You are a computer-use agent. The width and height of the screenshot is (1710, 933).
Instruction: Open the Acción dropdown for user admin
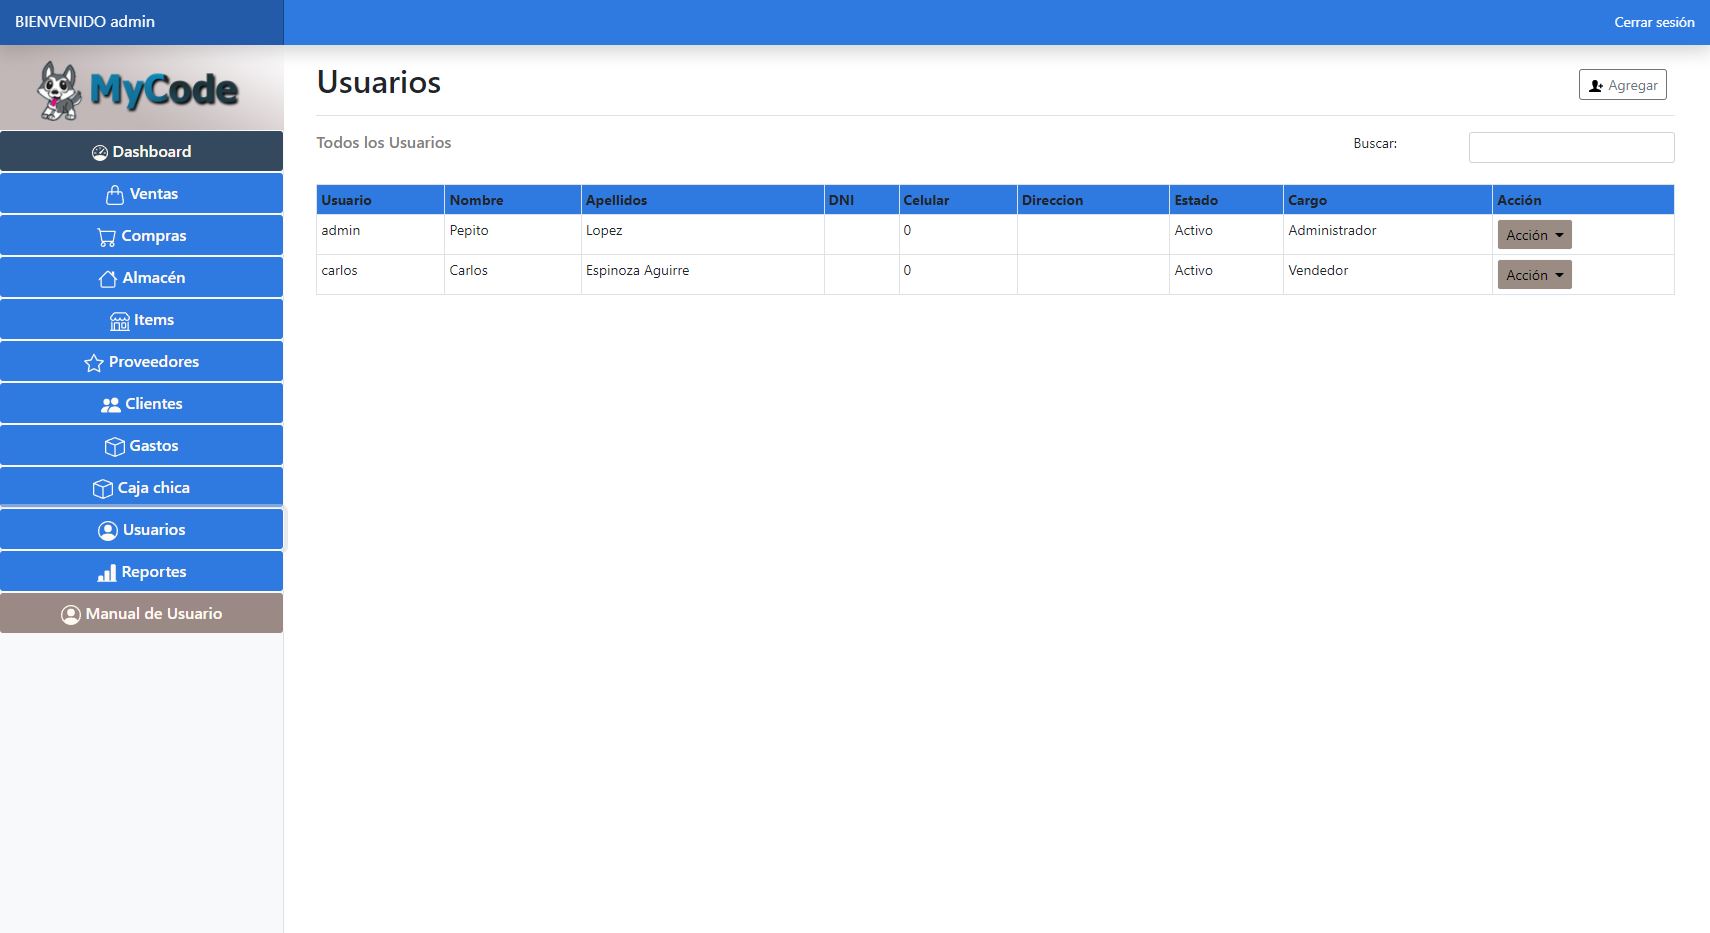coord(1534,235)
